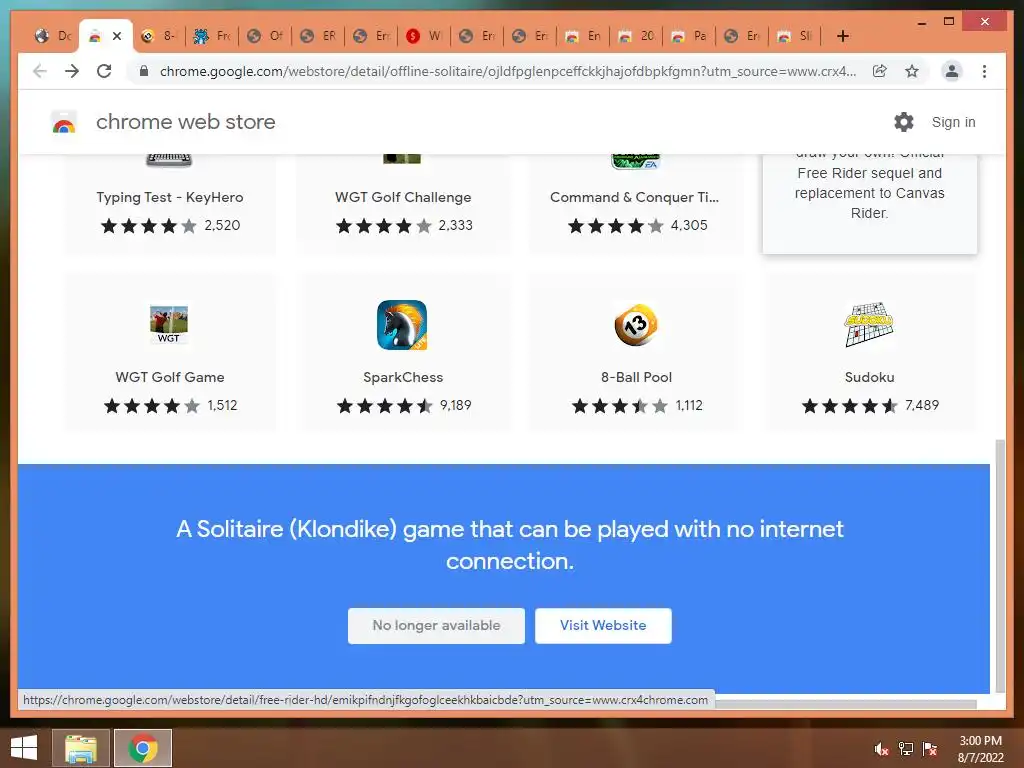Image resolution: width=1024 pixels, height=768 pixels.
Task: Click WGT Golf Challenge rating count 2,333
Action: tap(455, 225)
